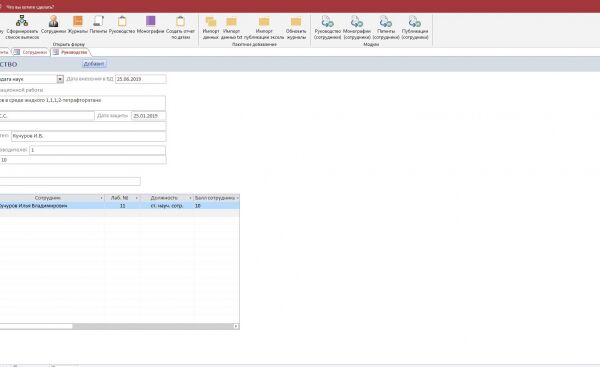The height and width of the screenshot is (367, 600).
Task: Click the dissertation title field with тетрафторэтана
Action: [82, 103]
